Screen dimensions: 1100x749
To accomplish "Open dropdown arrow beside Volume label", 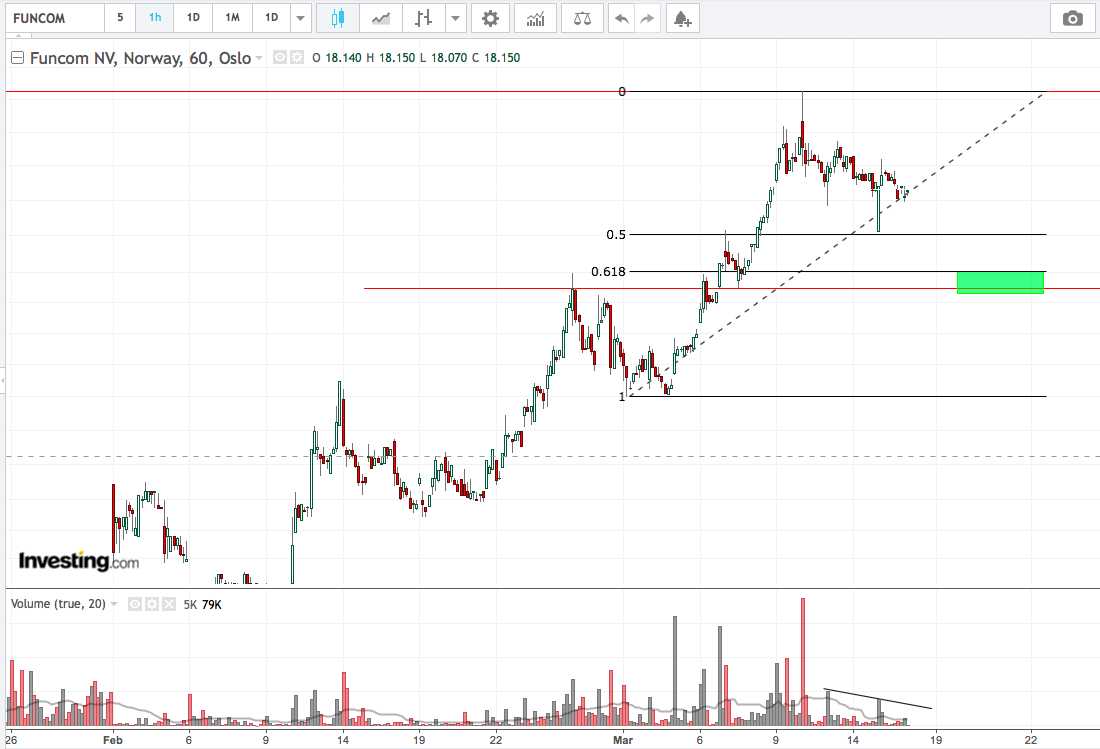I will (114, 604).
